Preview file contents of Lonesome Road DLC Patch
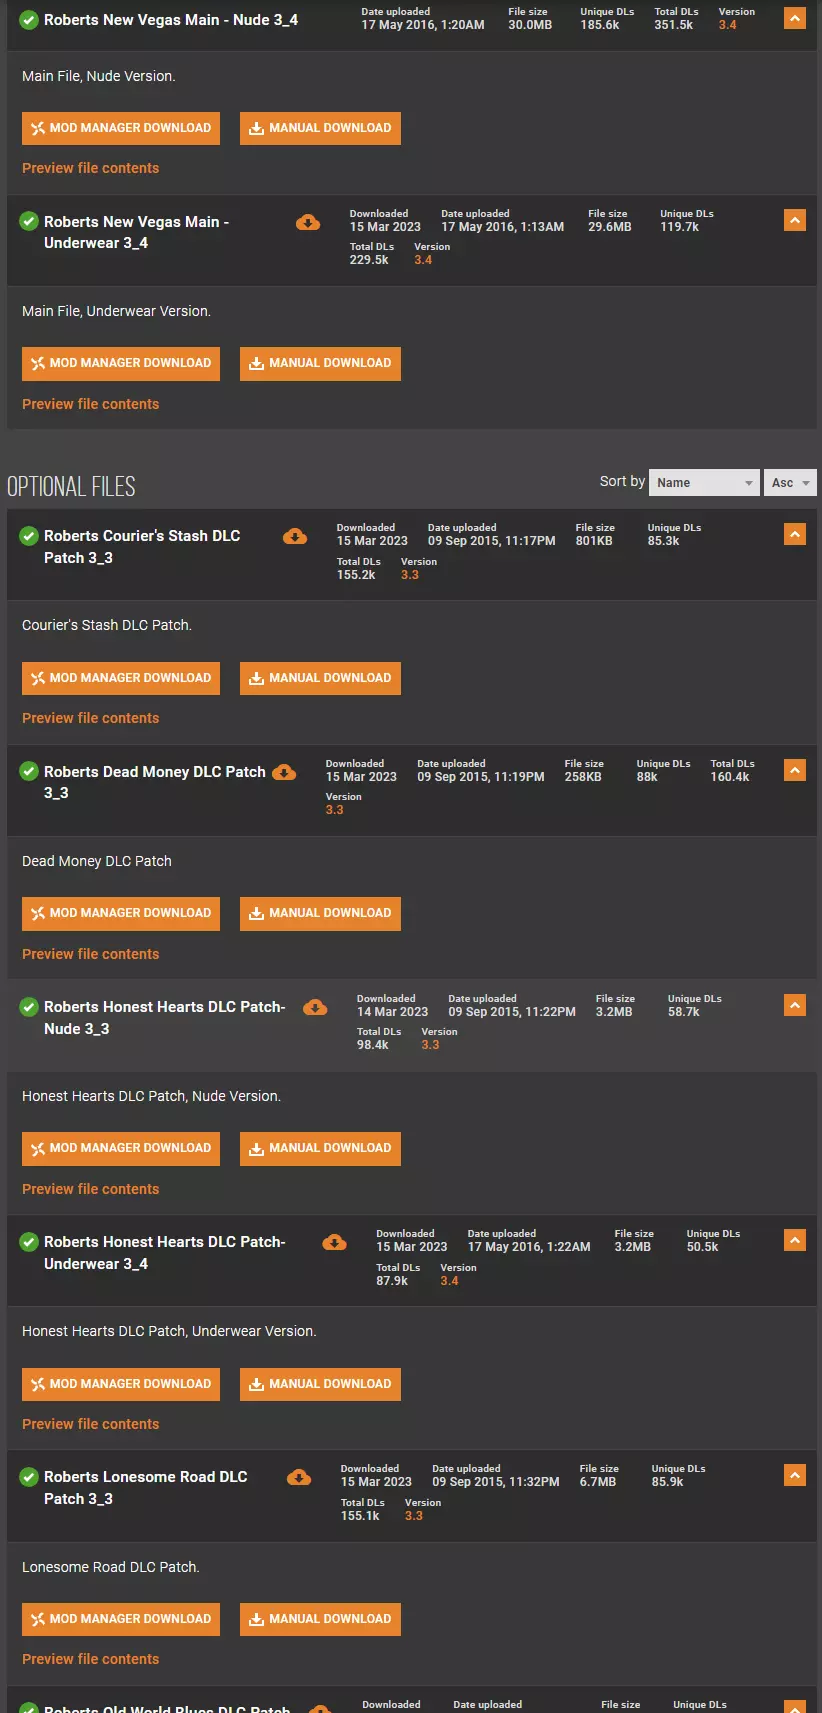The image size is (822, 1713). click(x=90, y=1659)
